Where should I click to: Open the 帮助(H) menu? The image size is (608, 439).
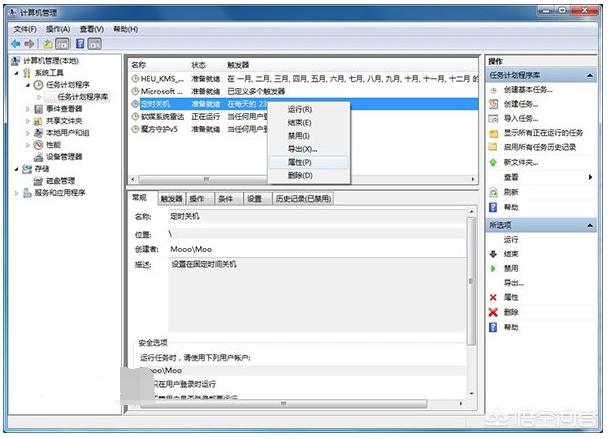(125, 29)
